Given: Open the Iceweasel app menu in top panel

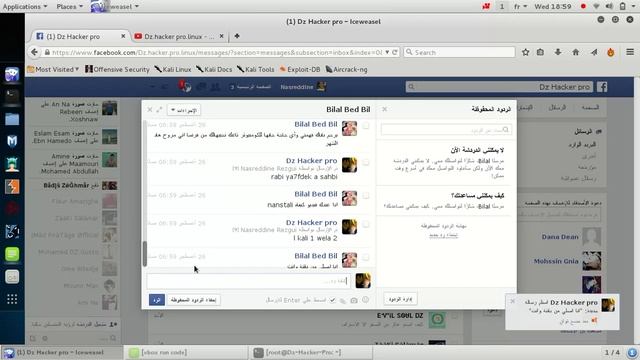Looking at the screenshot, I should (x=115, y=6).
